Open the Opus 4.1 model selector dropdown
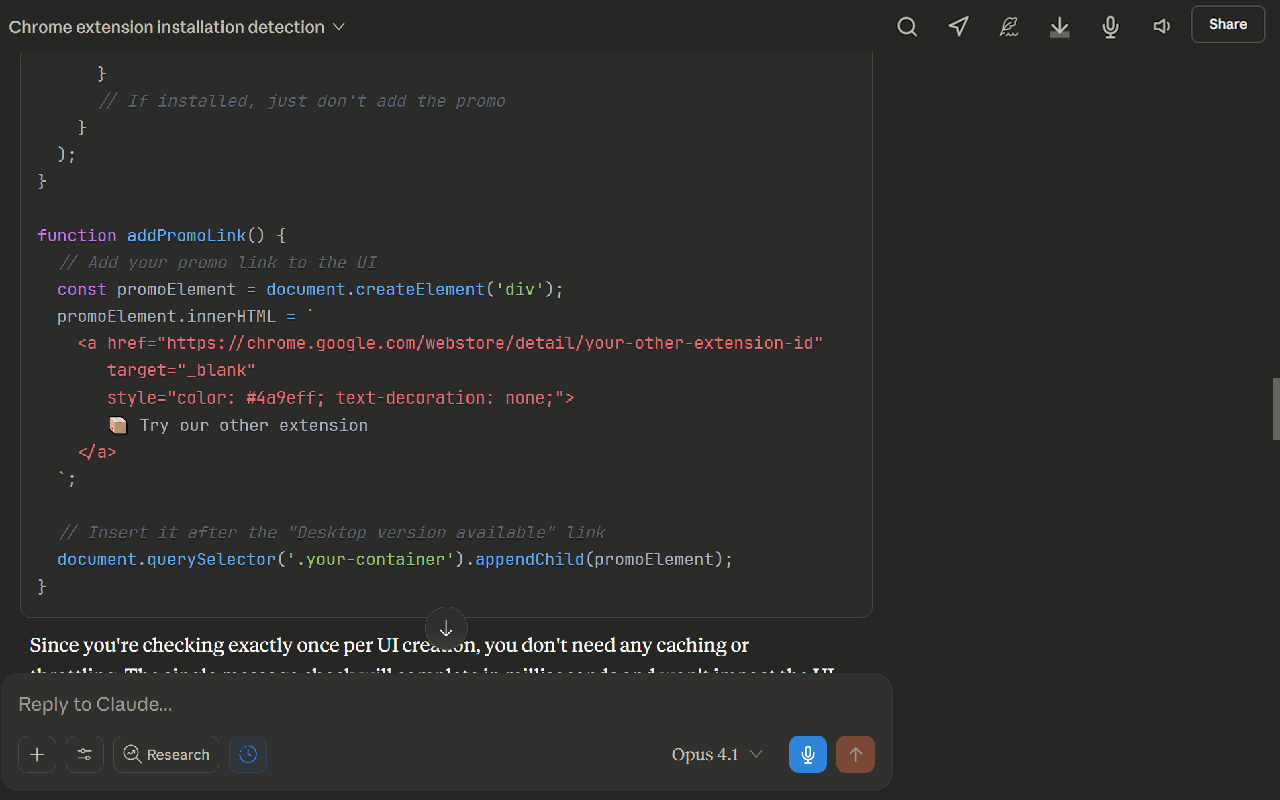 tap(717, 755)
